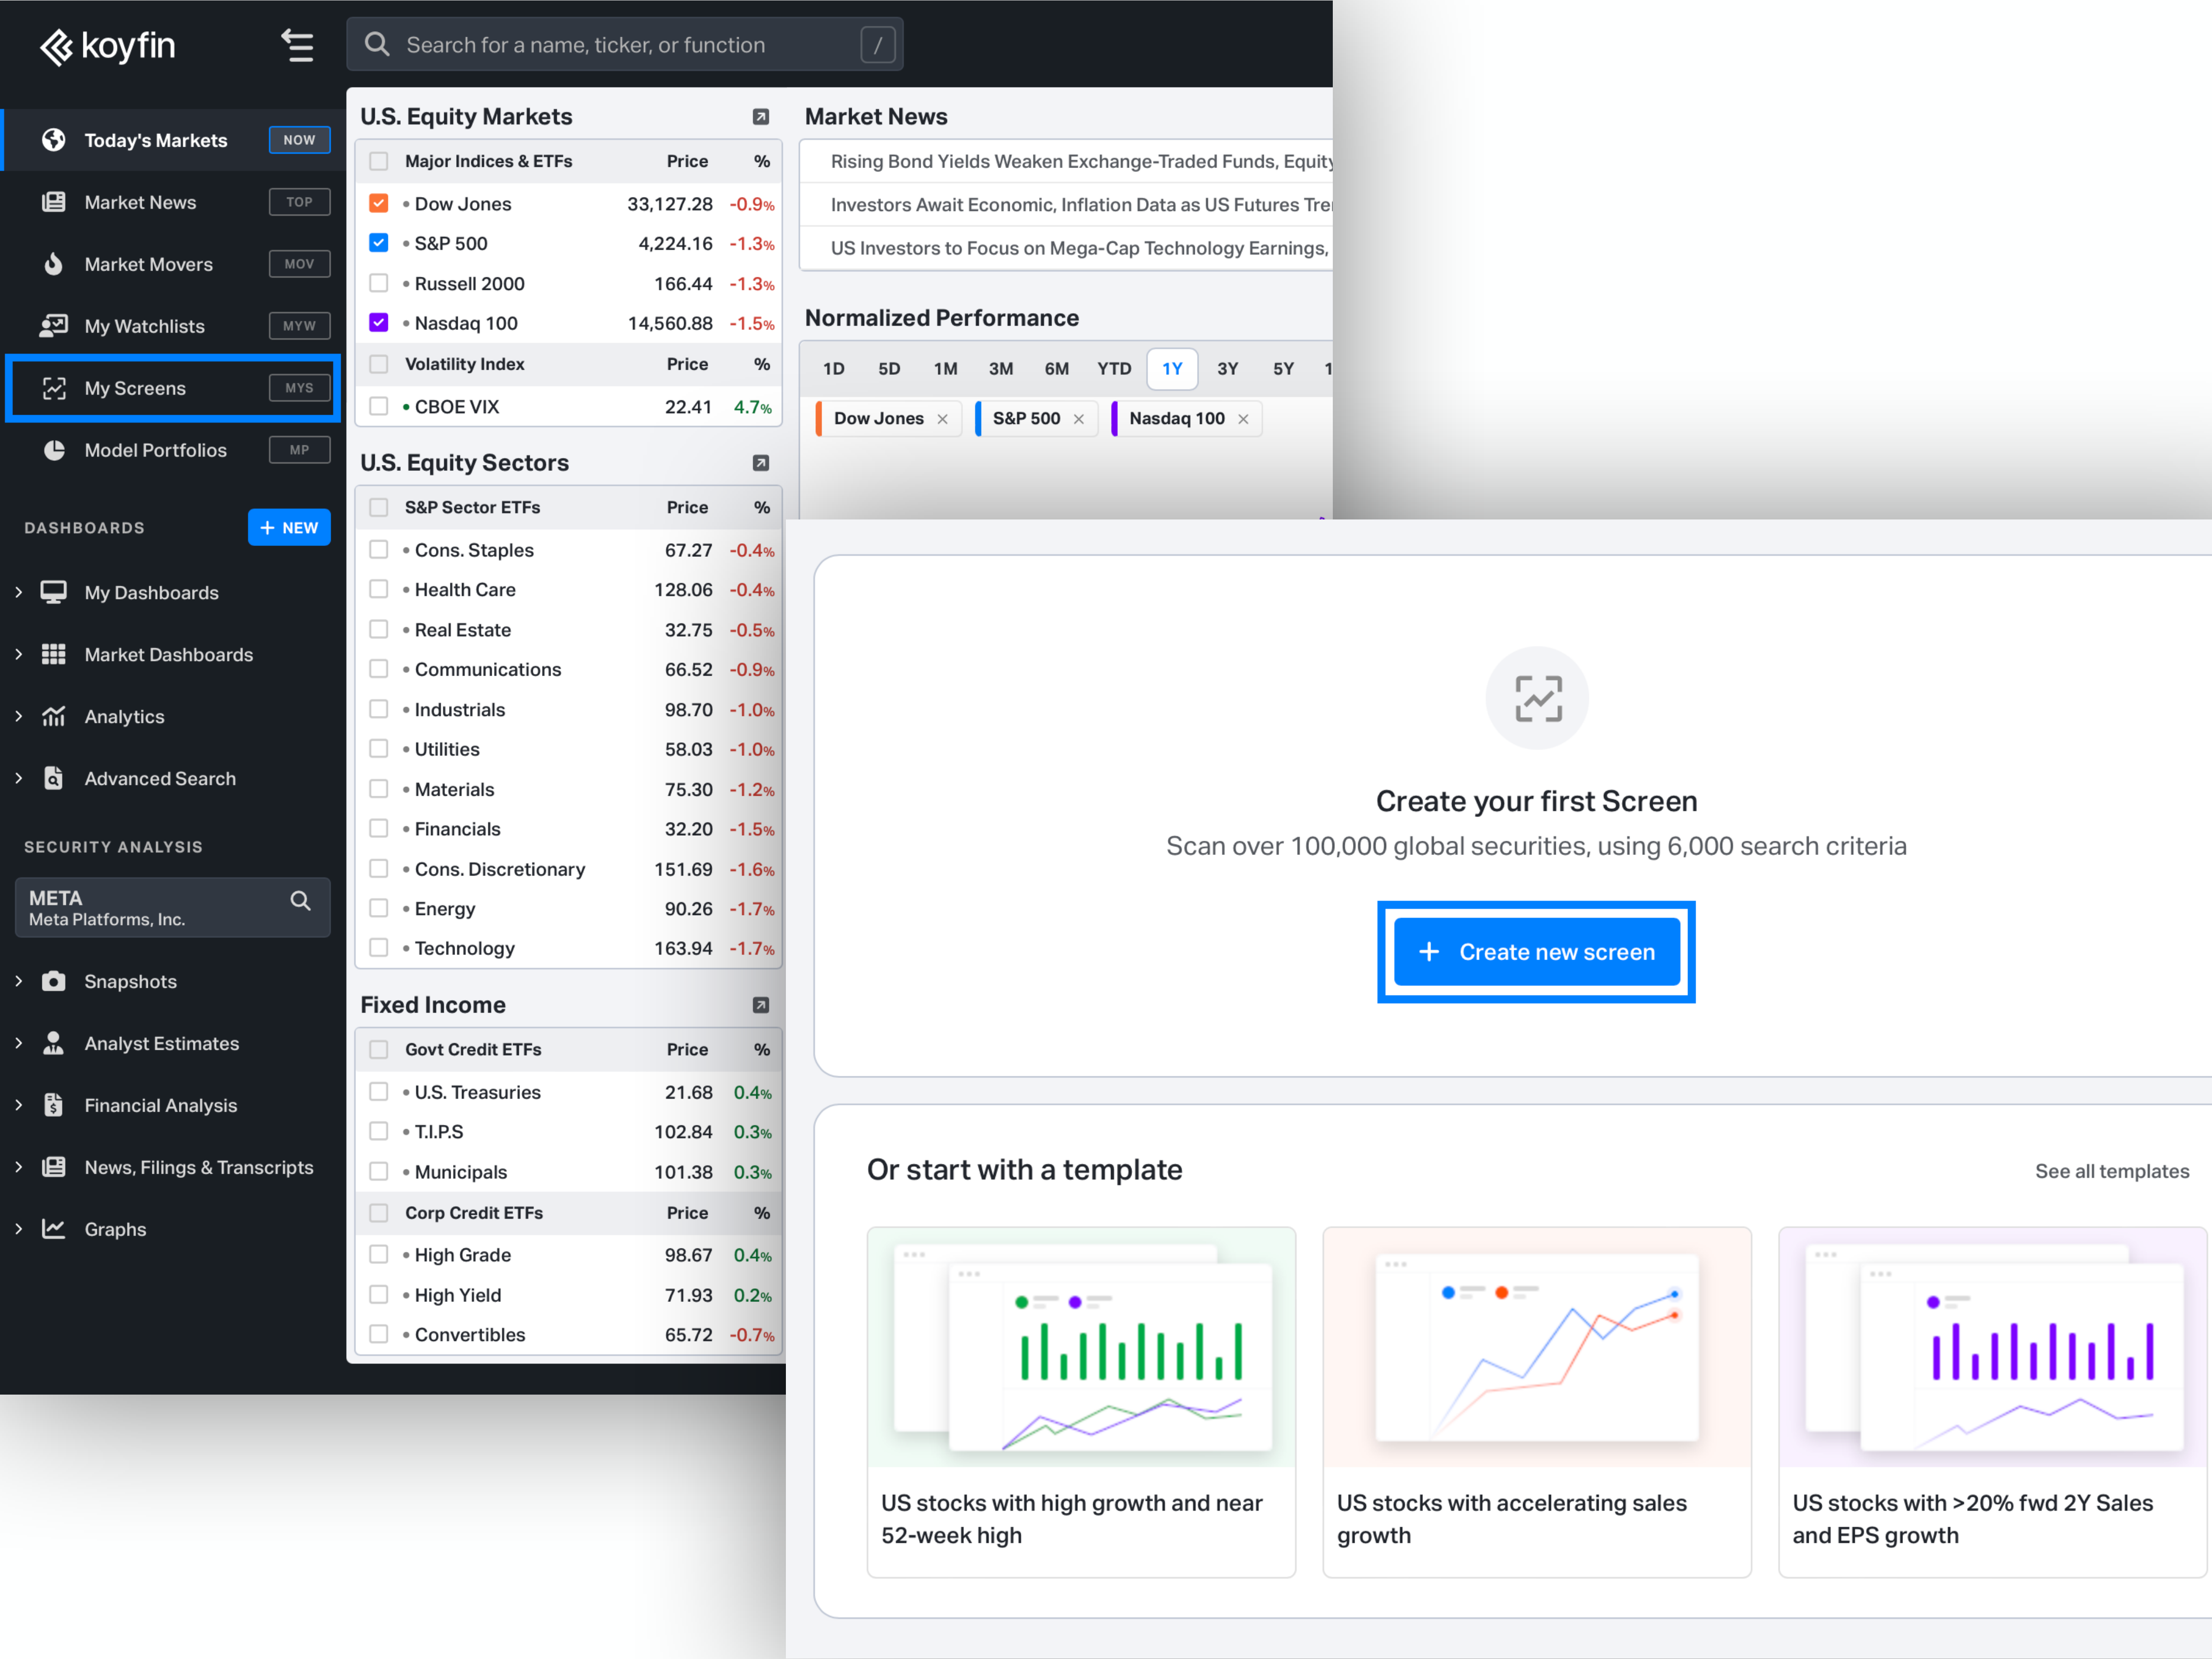
Task: Select the 5D performance period tab
Action: click(x=889, y=369)
